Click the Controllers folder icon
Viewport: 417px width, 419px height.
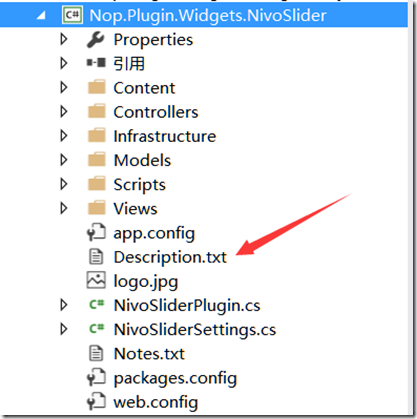pyautogui.click(x=97, y=111)
